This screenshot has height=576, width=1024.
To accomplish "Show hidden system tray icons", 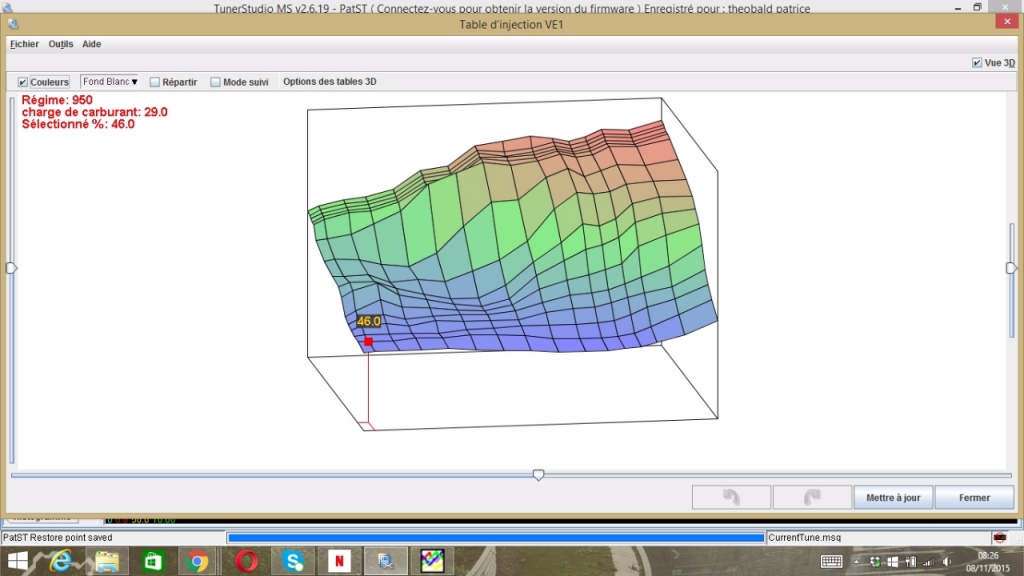I will [x=856, y=562].
